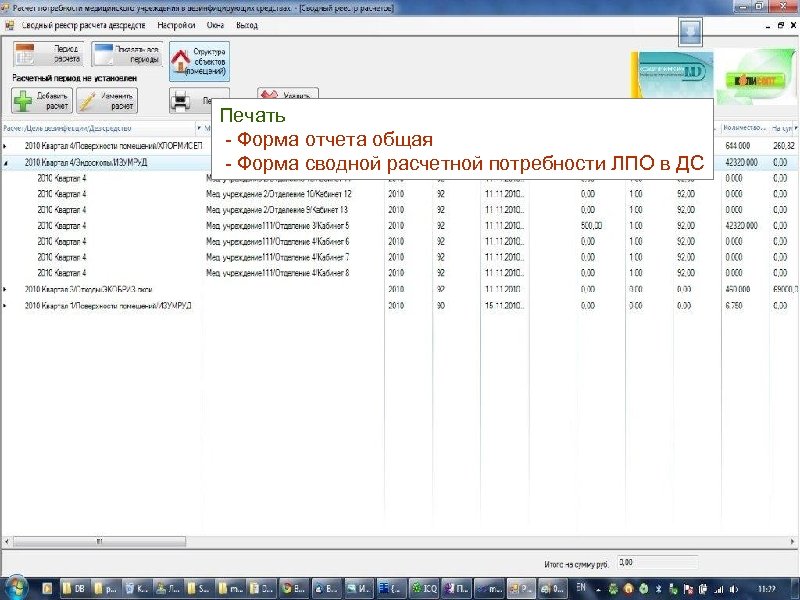Screen dimensions: 800x600
Task: Click the taskbar clock
Action: (x=767, y=589)
